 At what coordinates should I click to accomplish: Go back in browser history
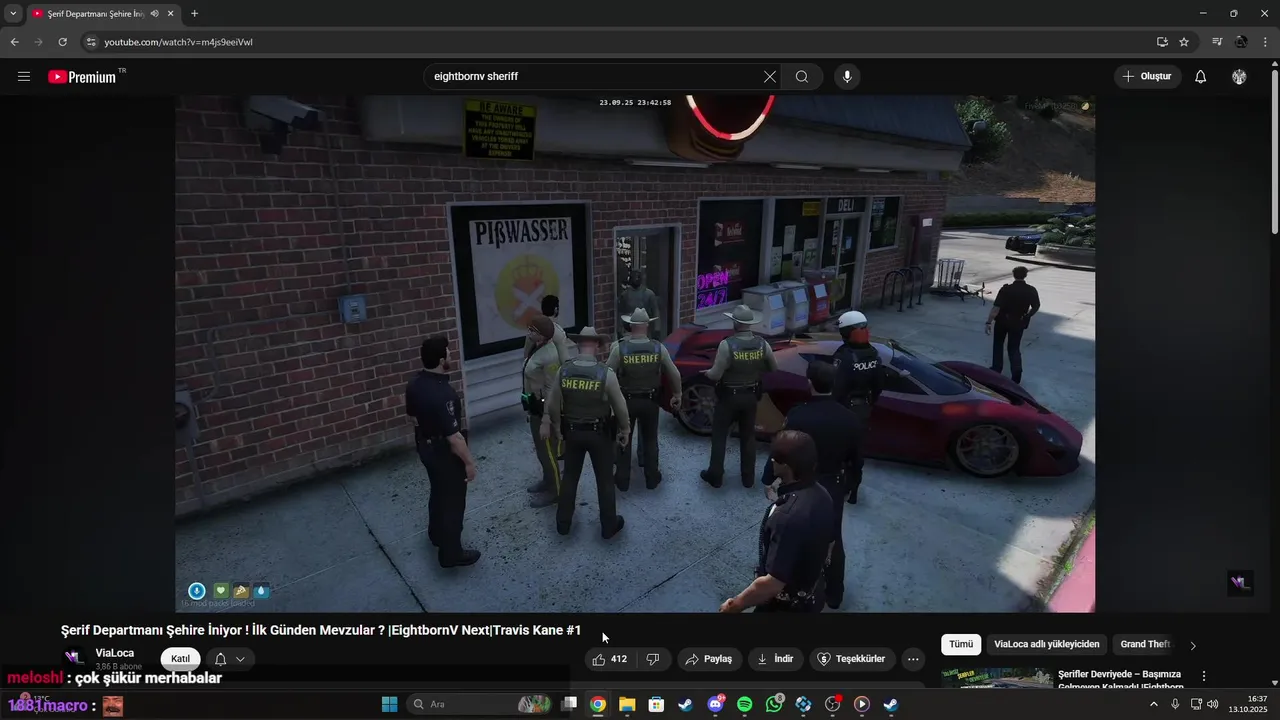[14, 42]
